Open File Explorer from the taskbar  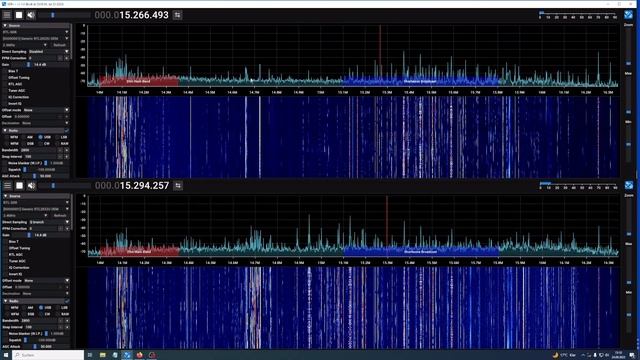coord(102,355)
